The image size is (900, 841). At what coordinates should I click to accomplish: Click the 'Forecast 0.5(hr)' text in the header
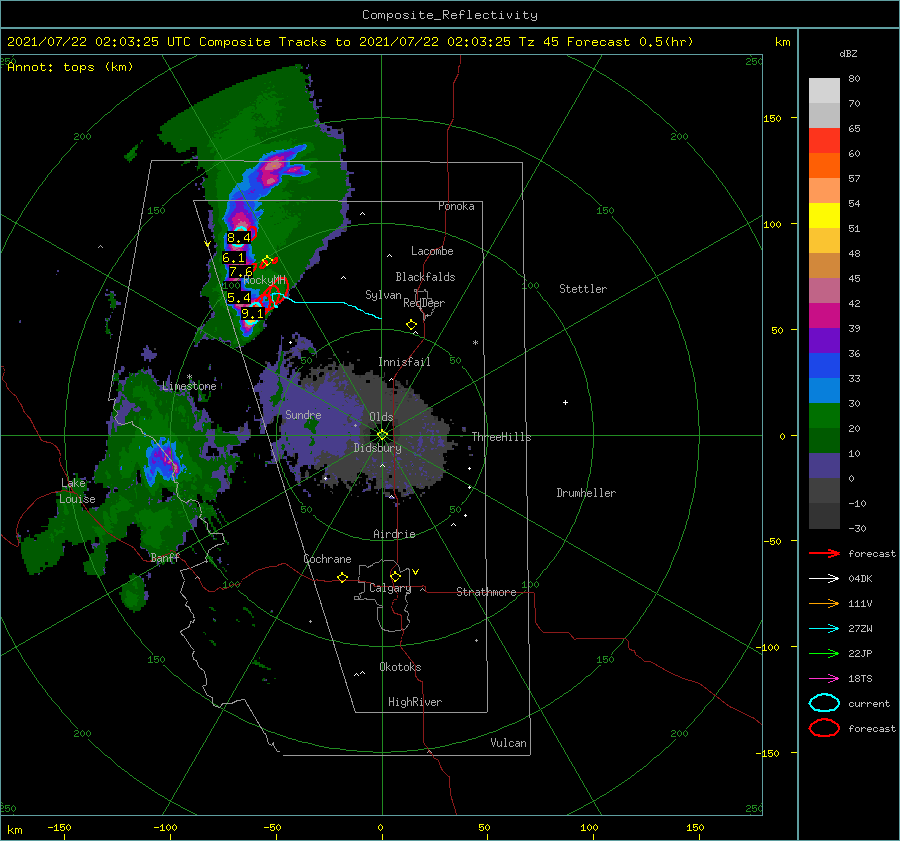(x=630, y=42)
